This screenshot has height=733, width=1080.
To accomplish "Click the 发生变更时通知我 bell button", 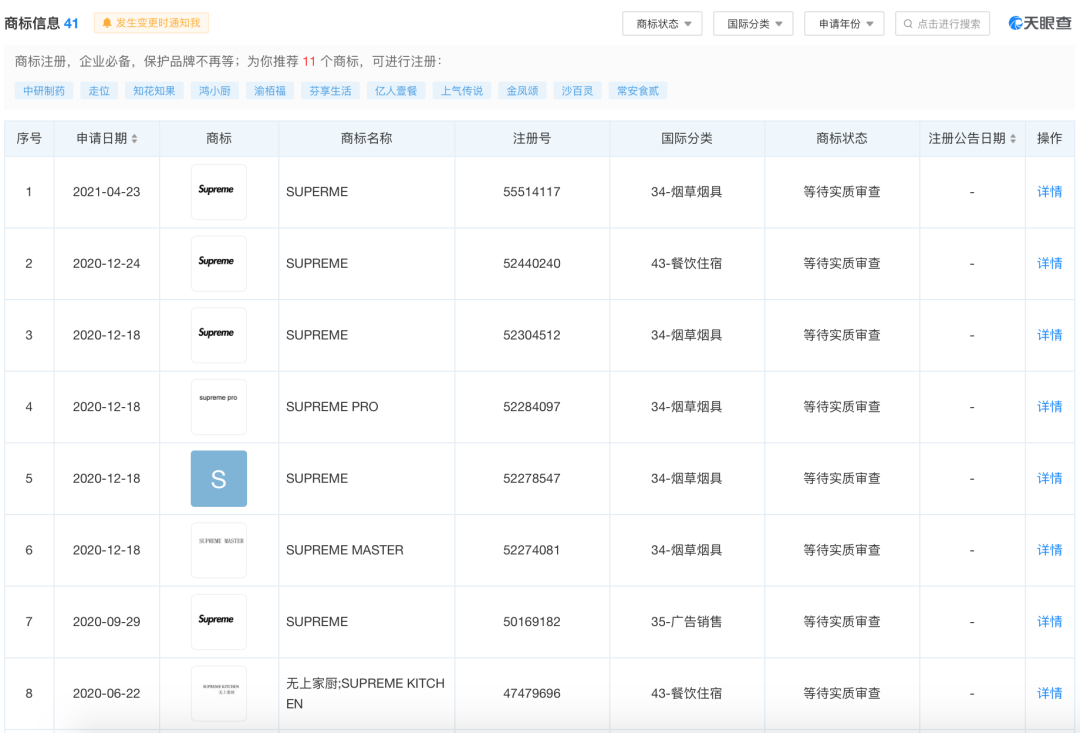I will coord(151,23).
